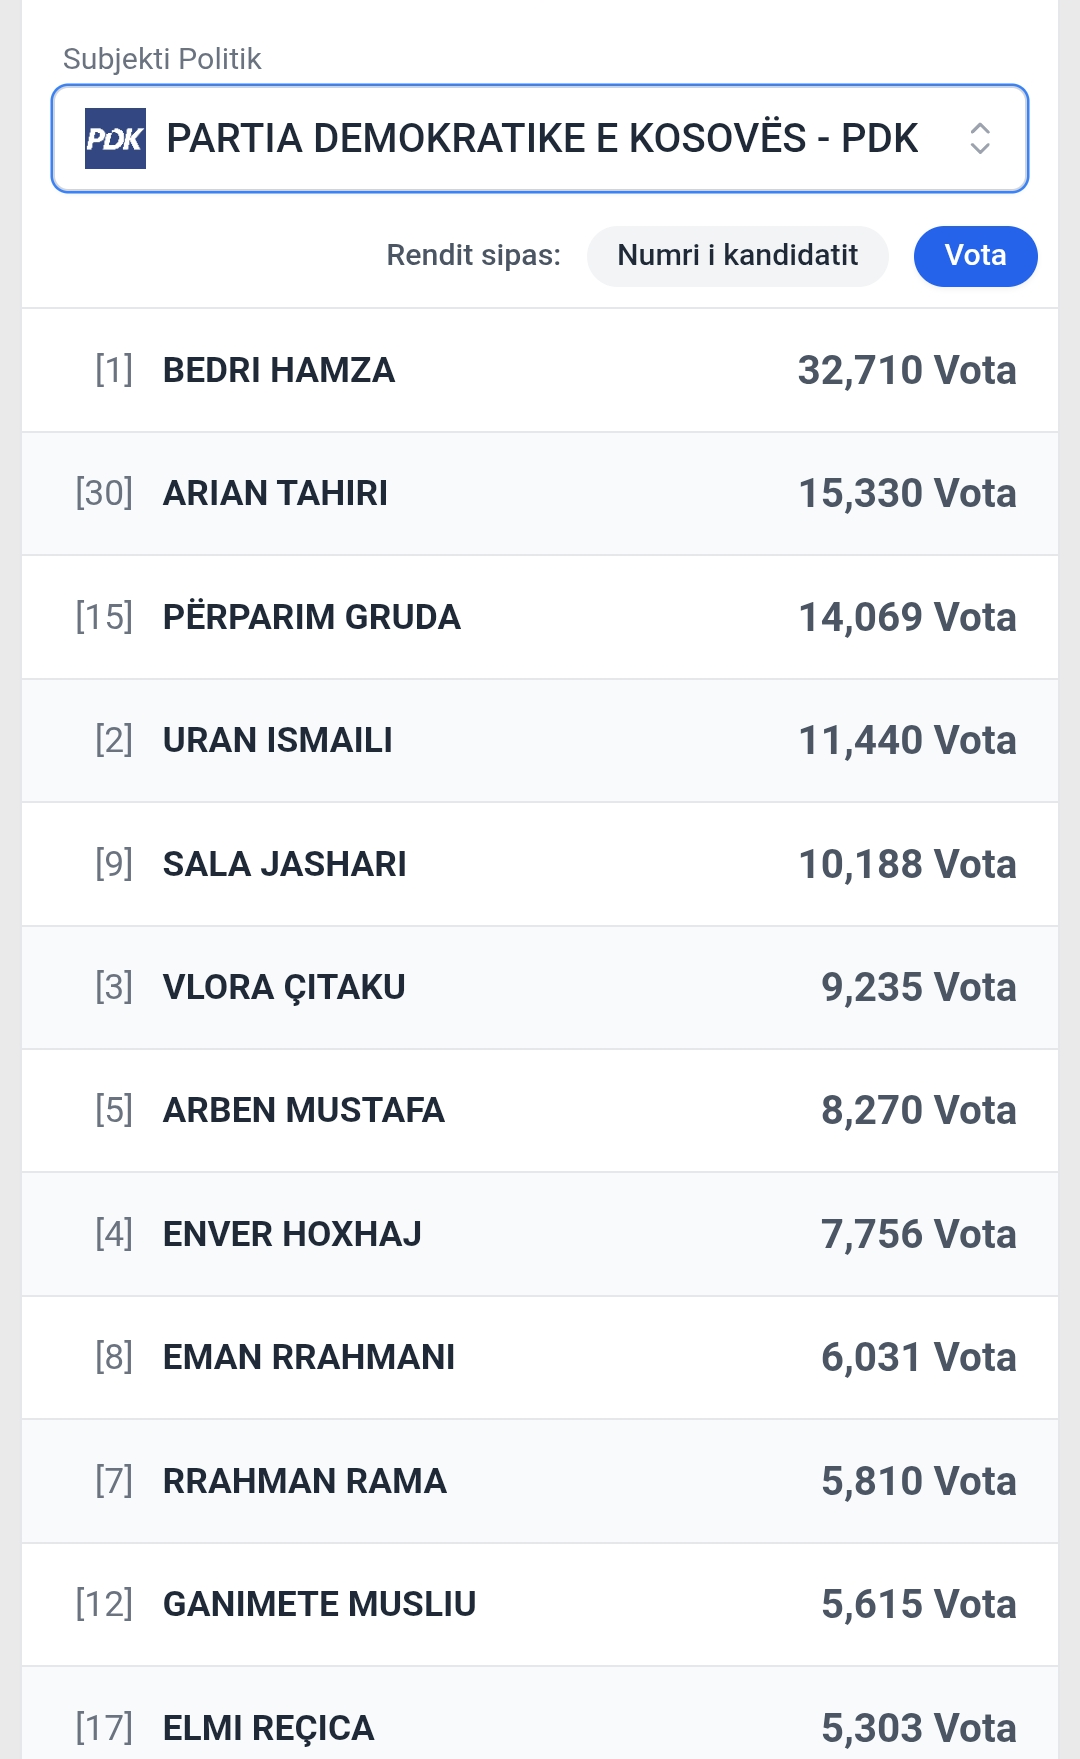Select GANIMETE MUSLIU candidate row
The image size is (1080, 1759).
click(x=540, y=1604)
